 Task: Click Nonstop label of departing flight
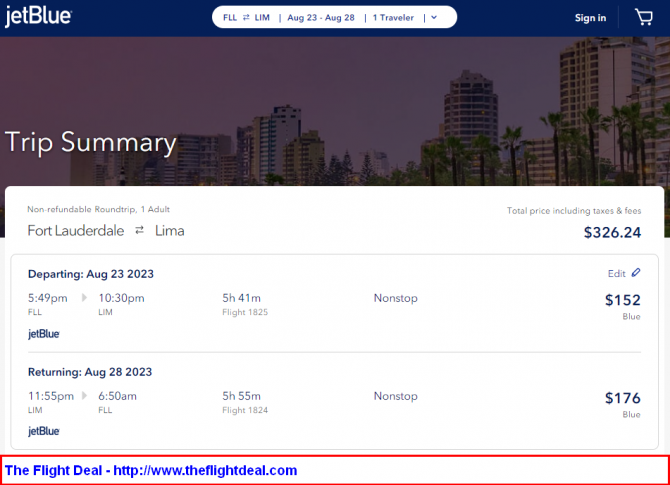point(396,298)
